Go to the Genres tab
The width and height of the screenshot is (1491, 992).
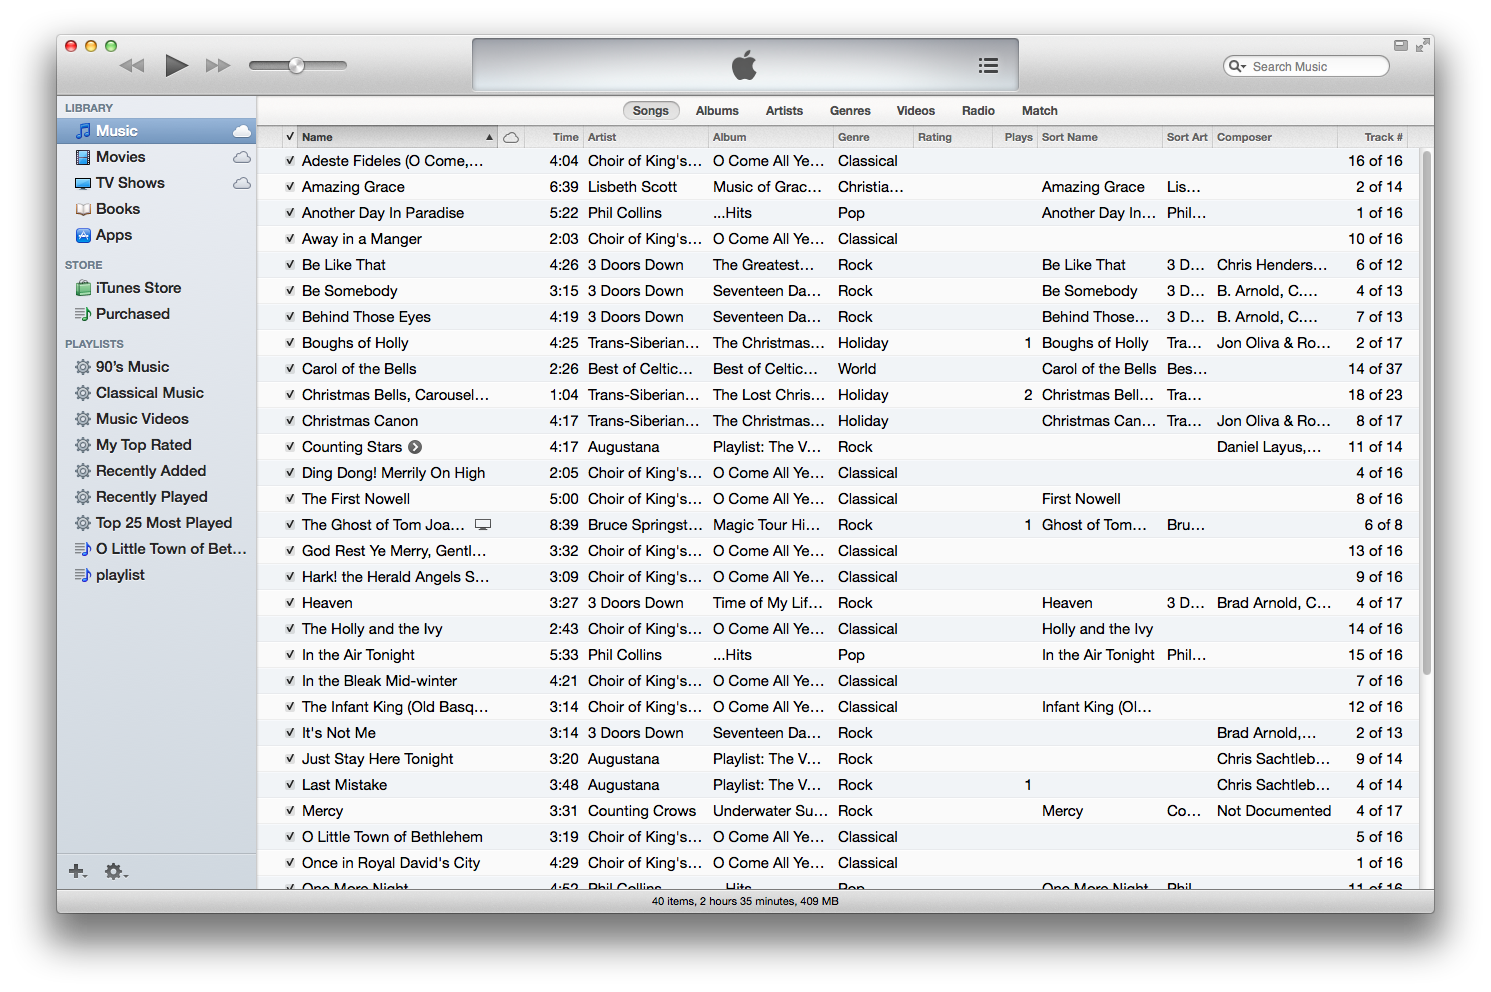tap(850, 111)
